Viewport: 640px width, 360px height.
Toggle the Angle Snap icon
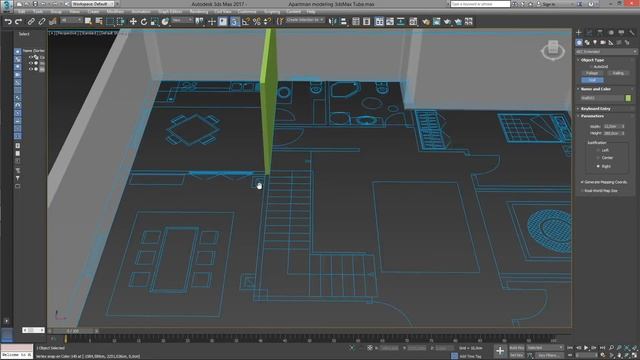click(245, 22)
